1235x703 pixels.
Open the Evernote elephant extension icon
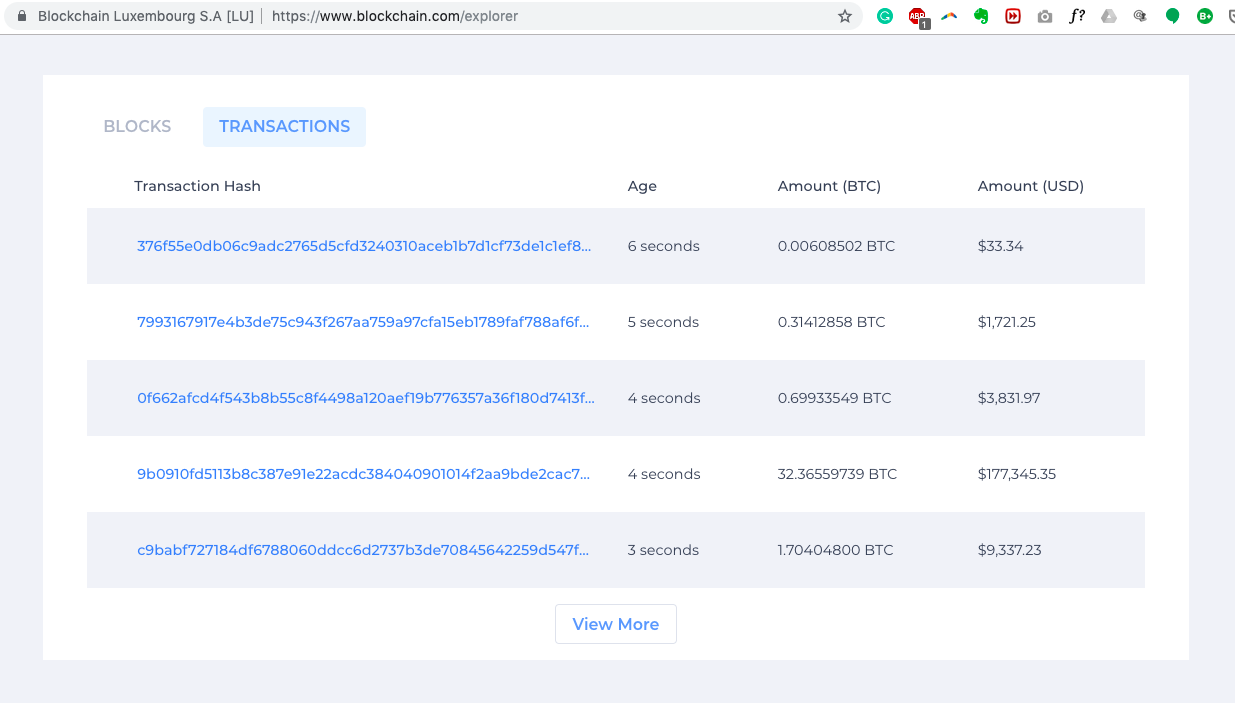(x=981, y=16)
